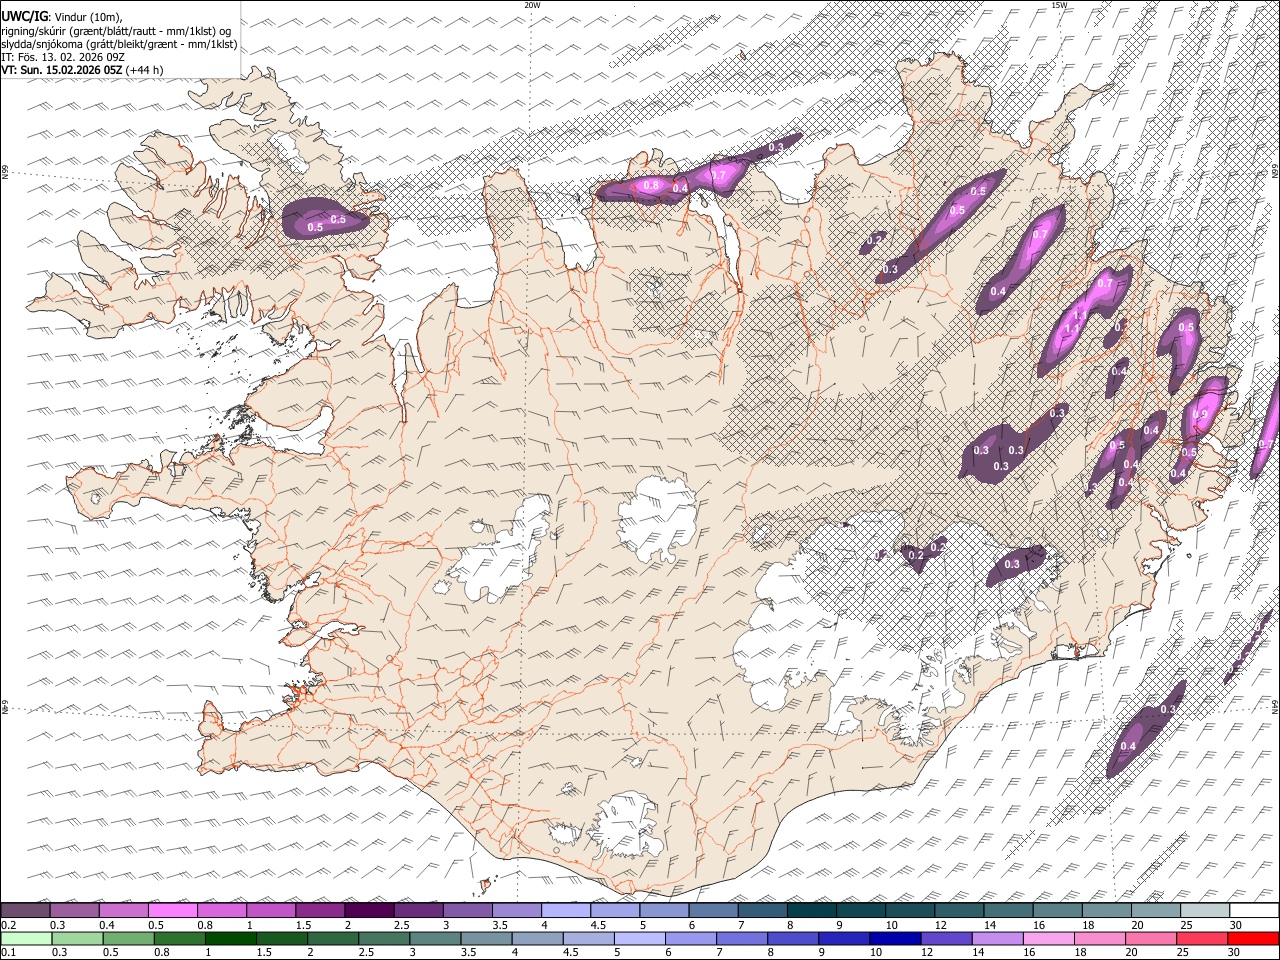The height and width of the screenshot is (960, 1280).
Task: Click the 'rigning/skúrir' legend description line
Action: tap(117, 31)
